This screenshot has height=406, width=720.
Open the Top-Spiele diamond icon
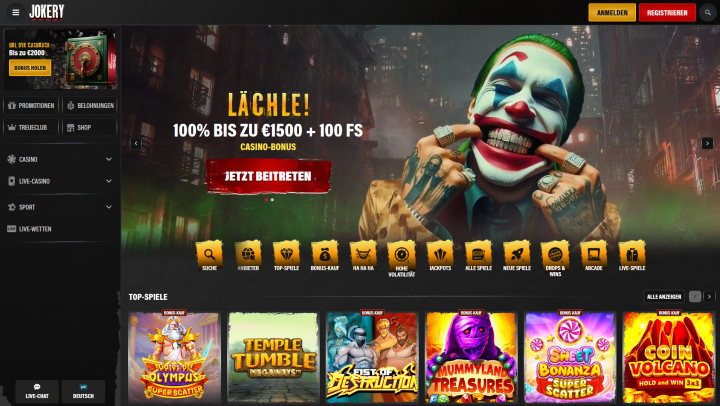(x=287, y=254)
